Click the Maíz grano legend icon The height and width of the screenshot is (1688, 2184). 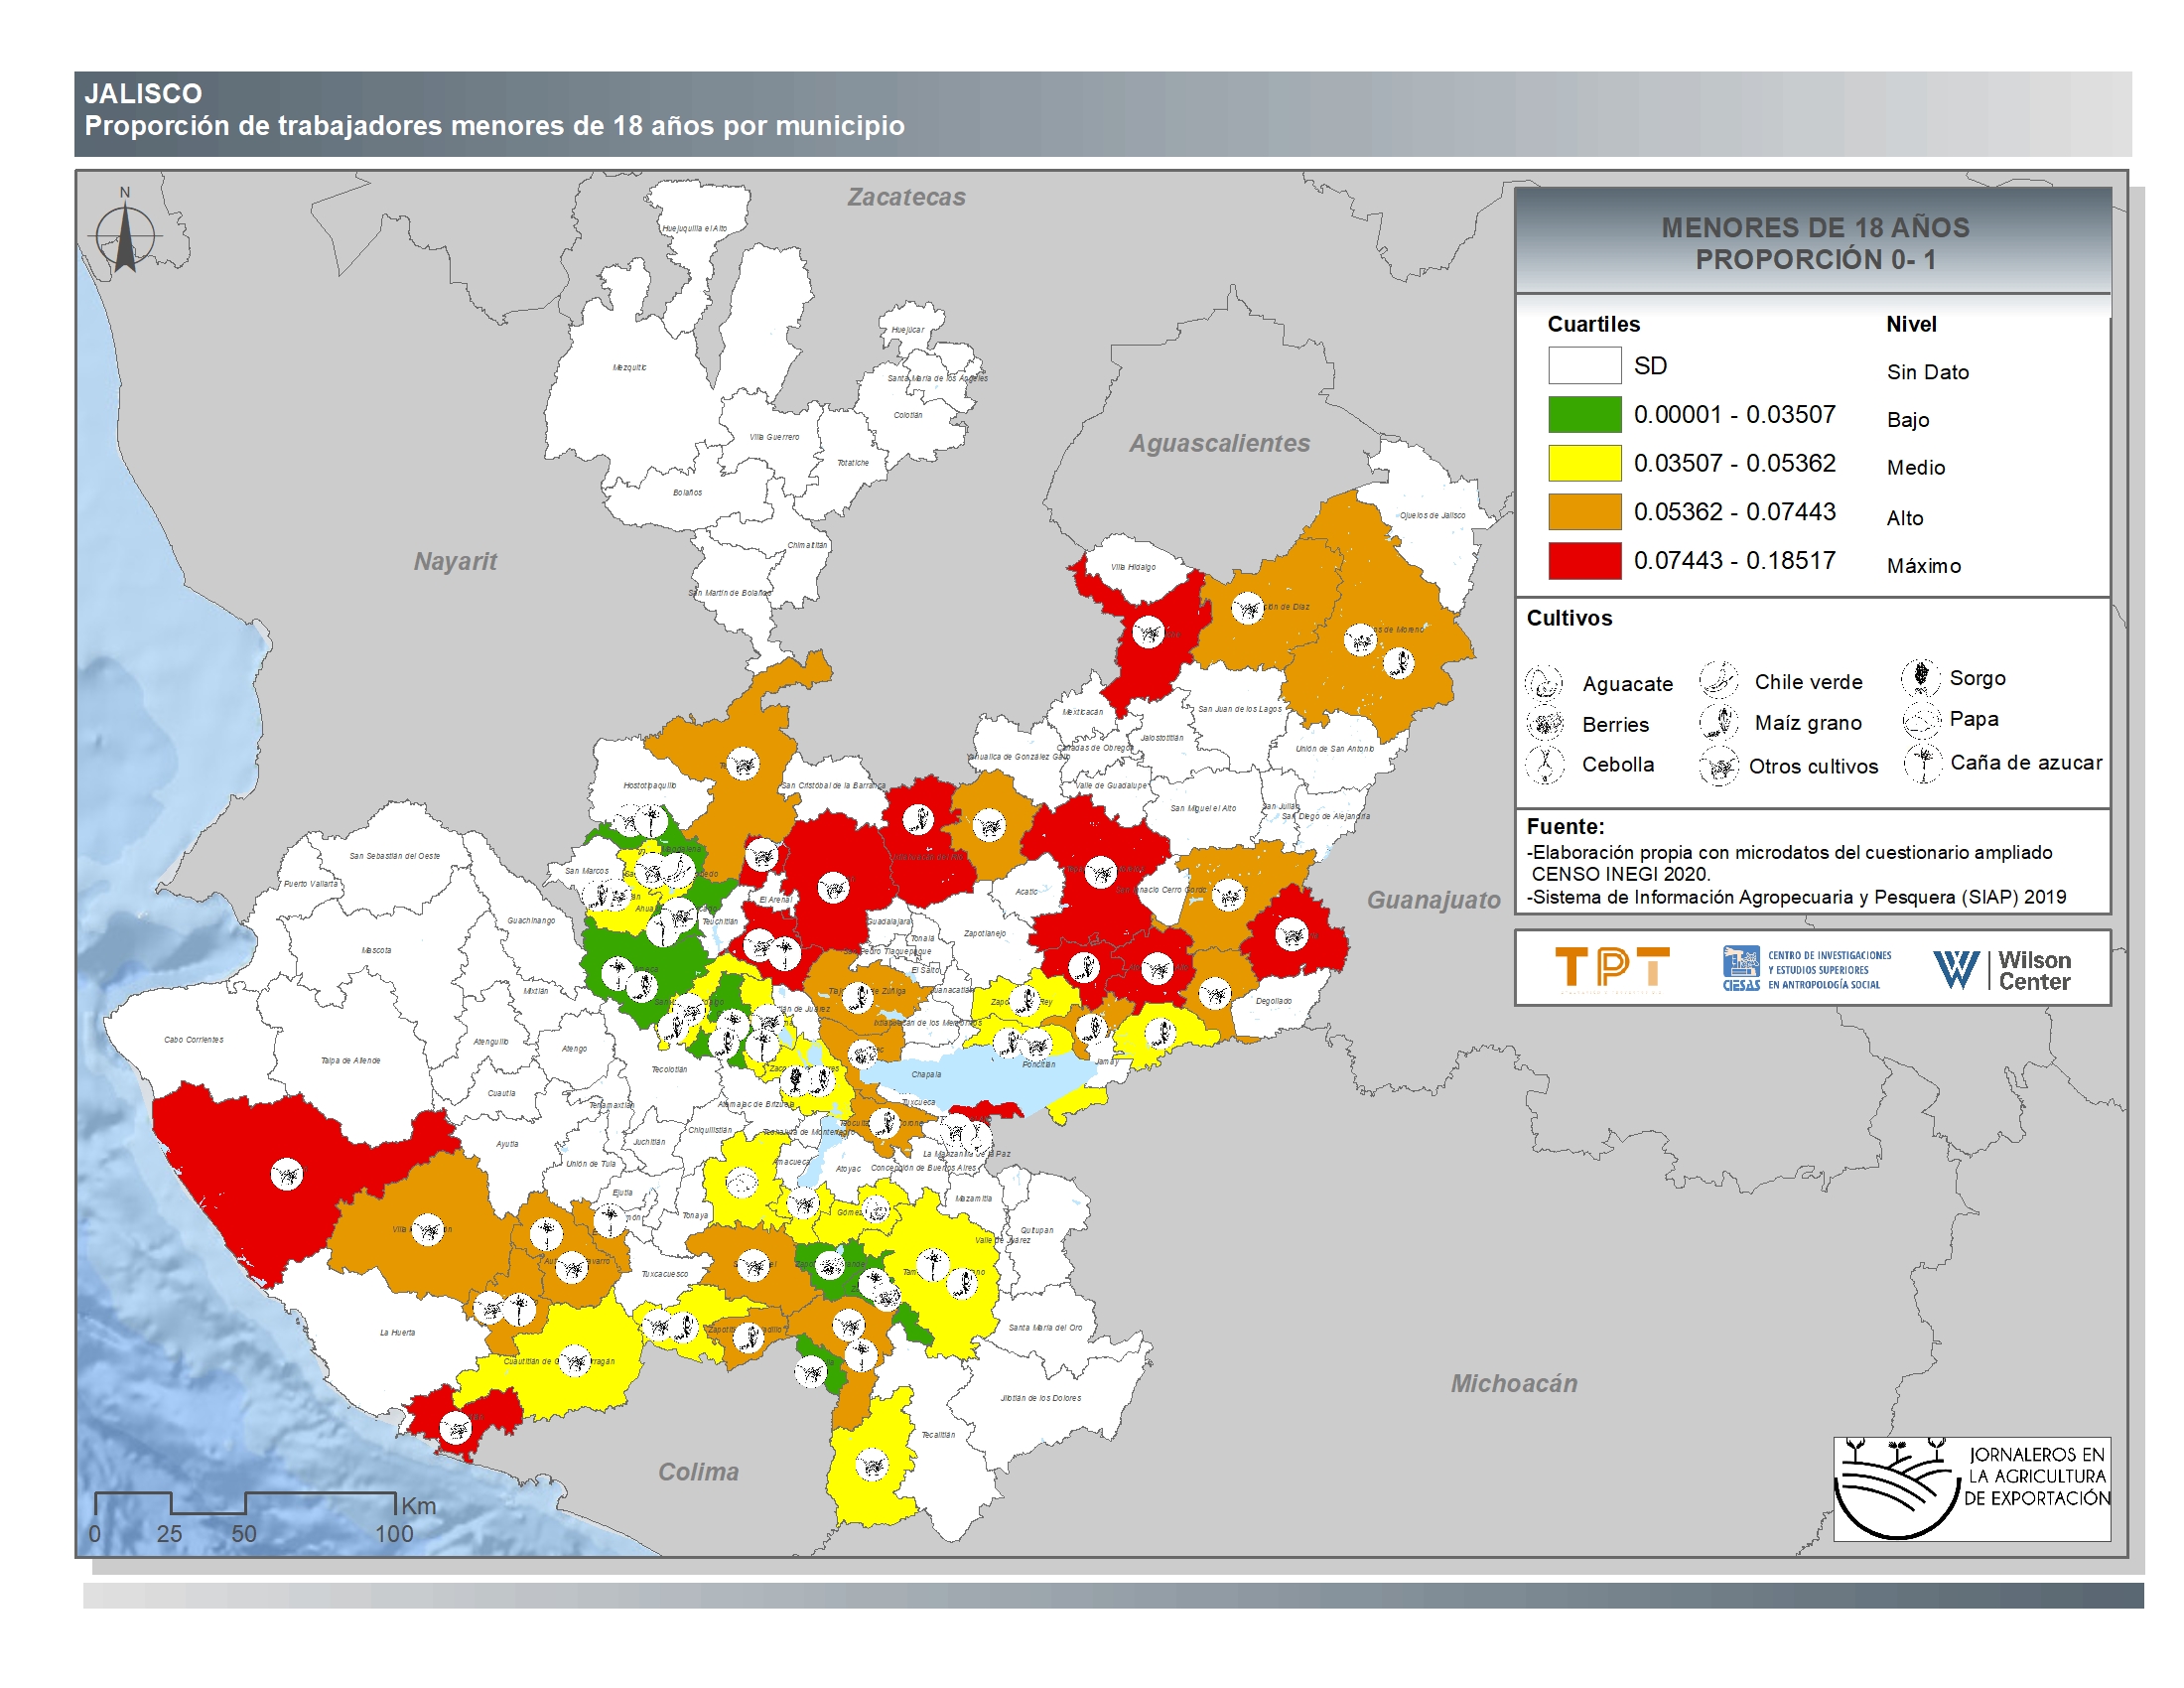click(x=1719, y=721)
